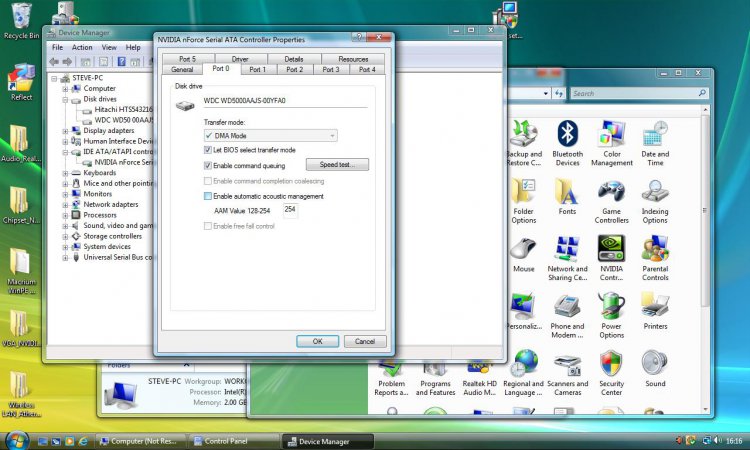Open Fonts in Control Panel
The width and height of the screenshot is (750, 450).
coord(567,196)
